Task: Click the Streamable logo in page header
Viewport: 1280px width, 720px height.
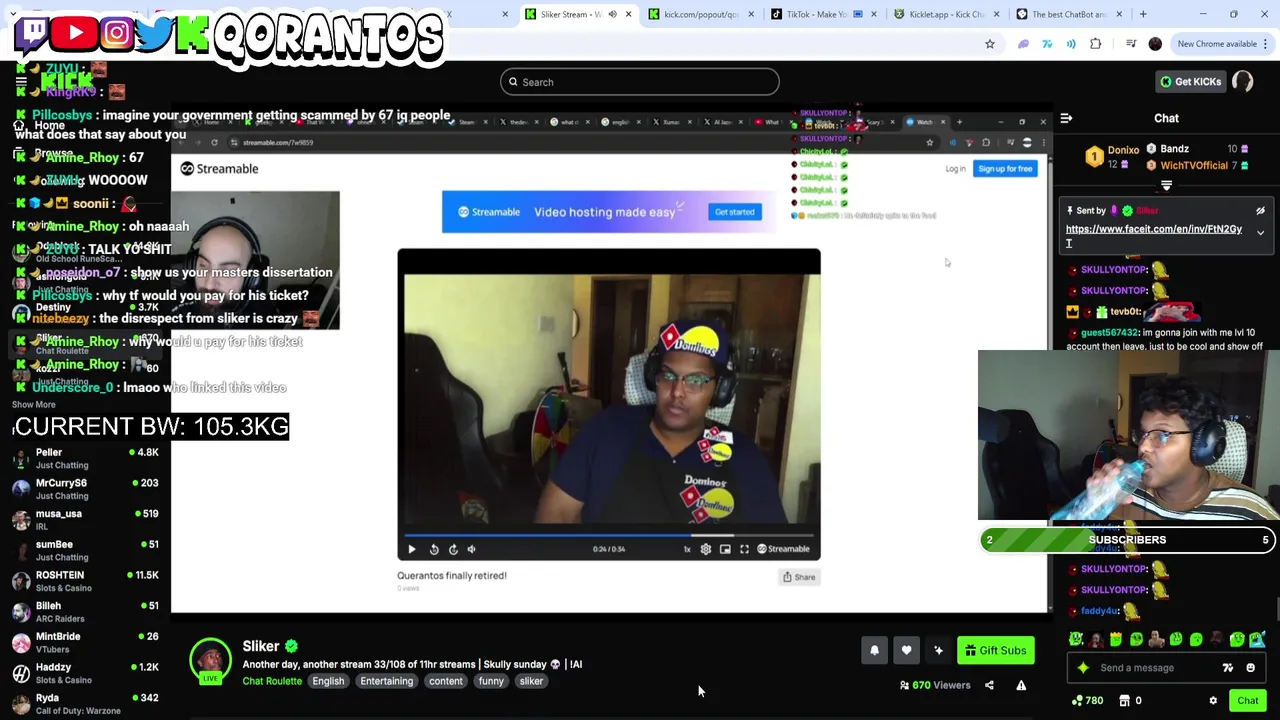Action: 219,169
